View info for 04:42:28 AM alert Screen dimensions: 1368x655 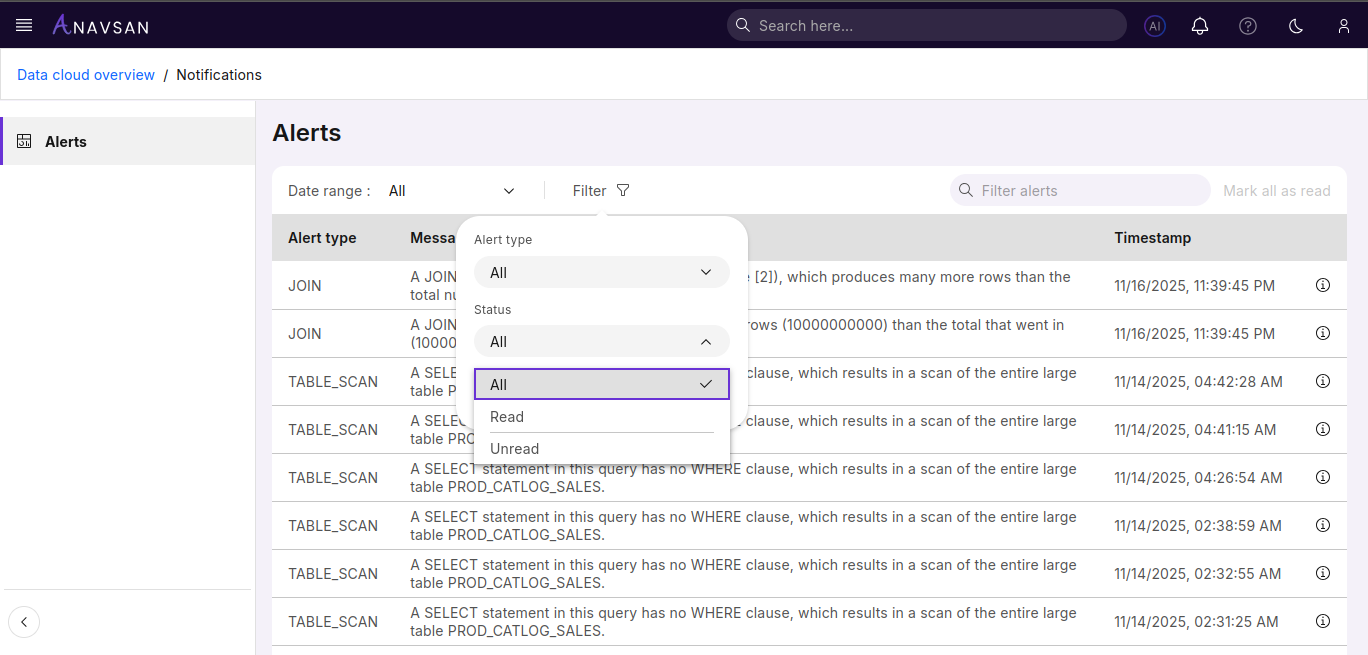(x=1322, y=381)
